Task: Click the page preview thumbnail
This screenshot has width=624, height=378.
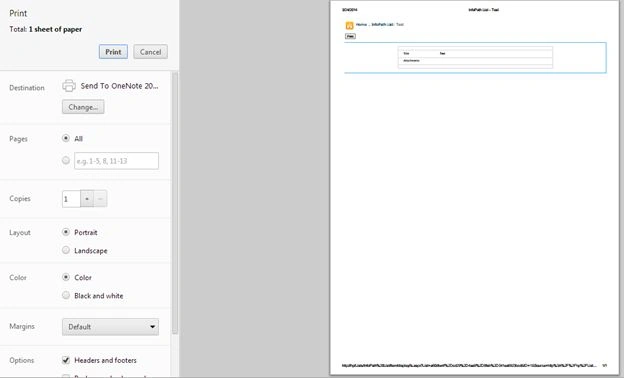Action: tap(474, 187)
